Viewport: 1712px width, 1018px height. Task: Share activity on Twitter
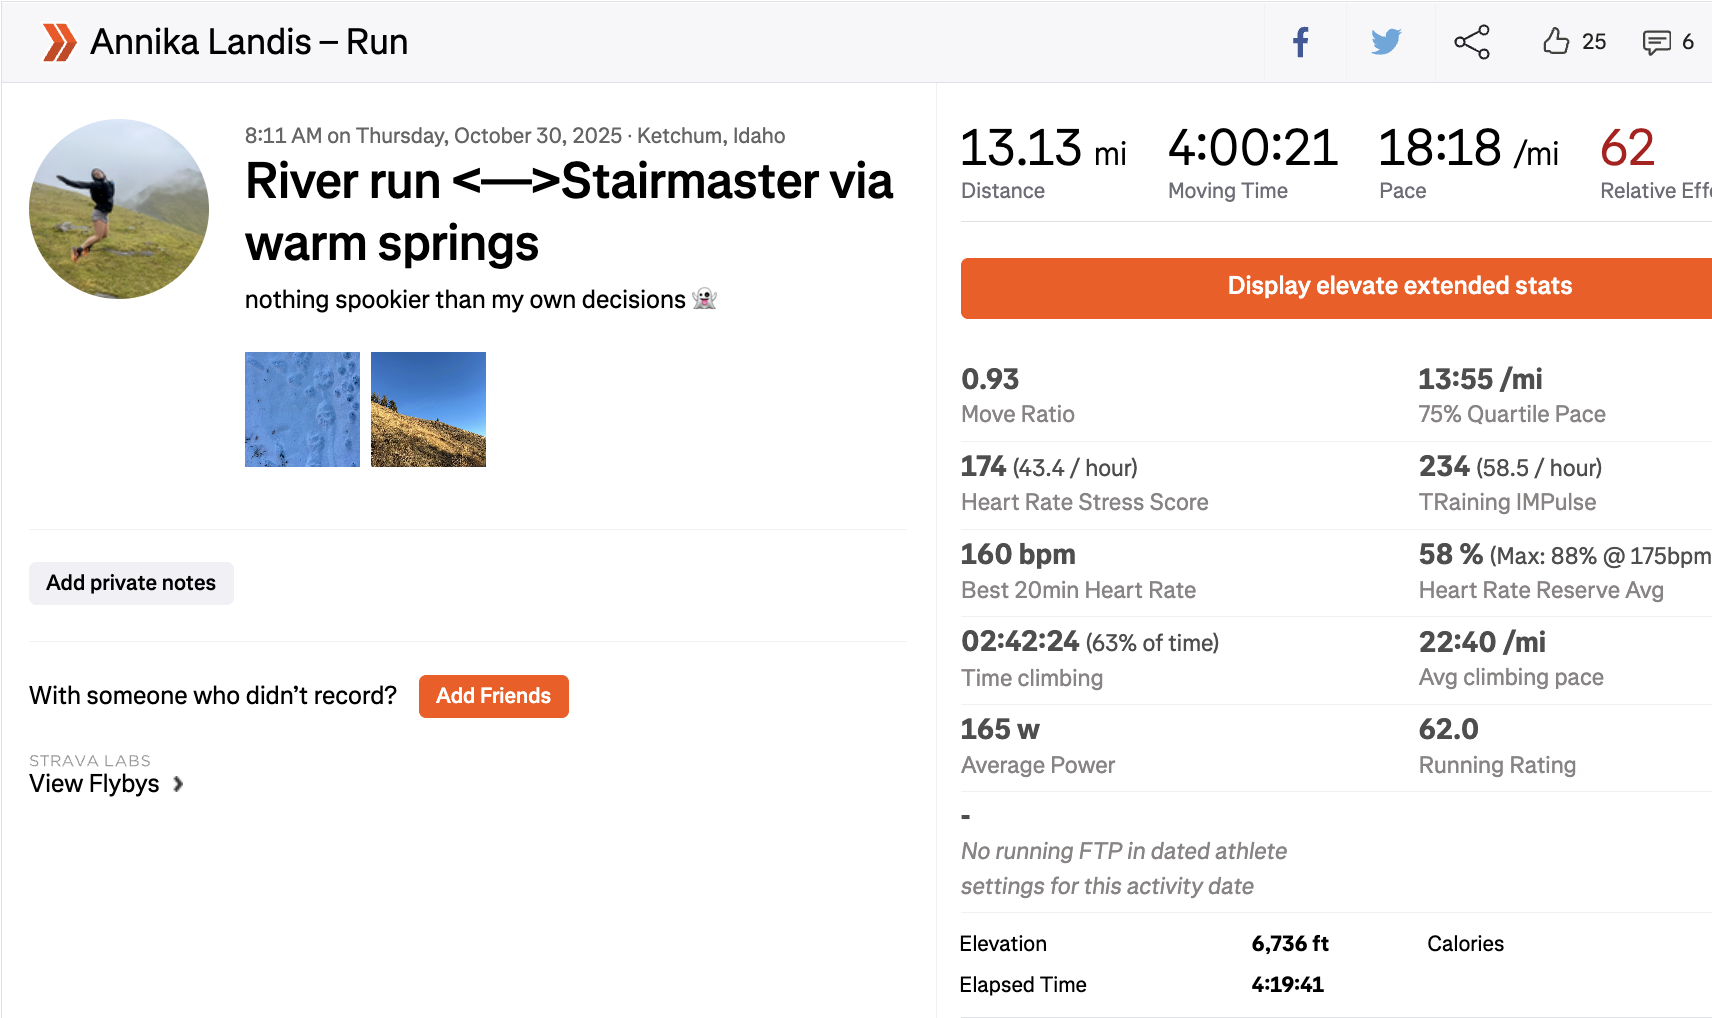click(1386, 42)
